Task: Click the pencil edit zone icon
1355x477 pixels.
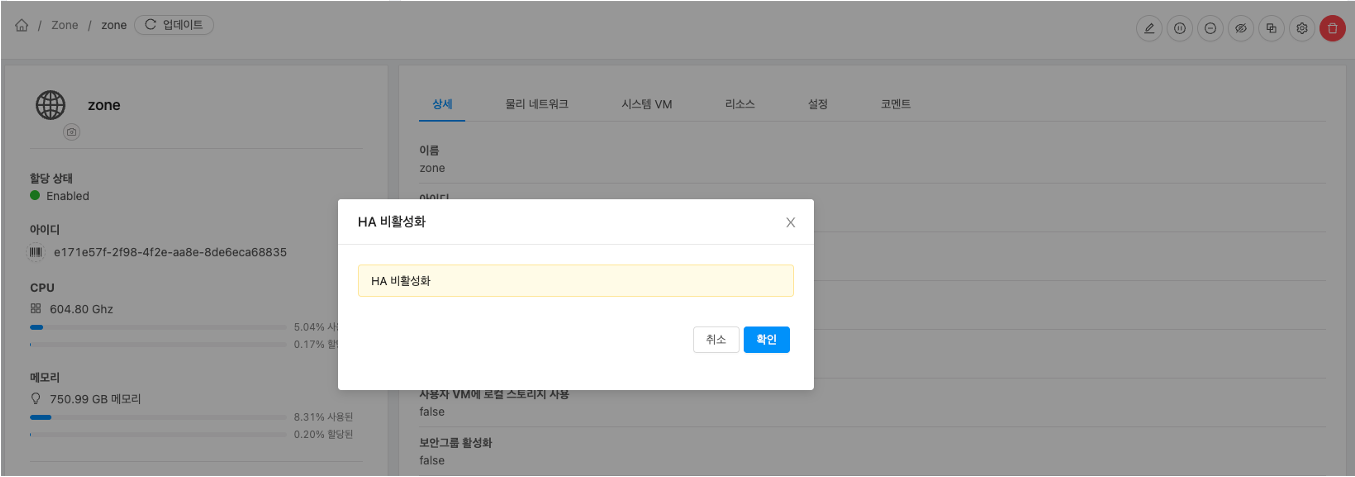Action: pyautogui.click(x=1149, y=28)
